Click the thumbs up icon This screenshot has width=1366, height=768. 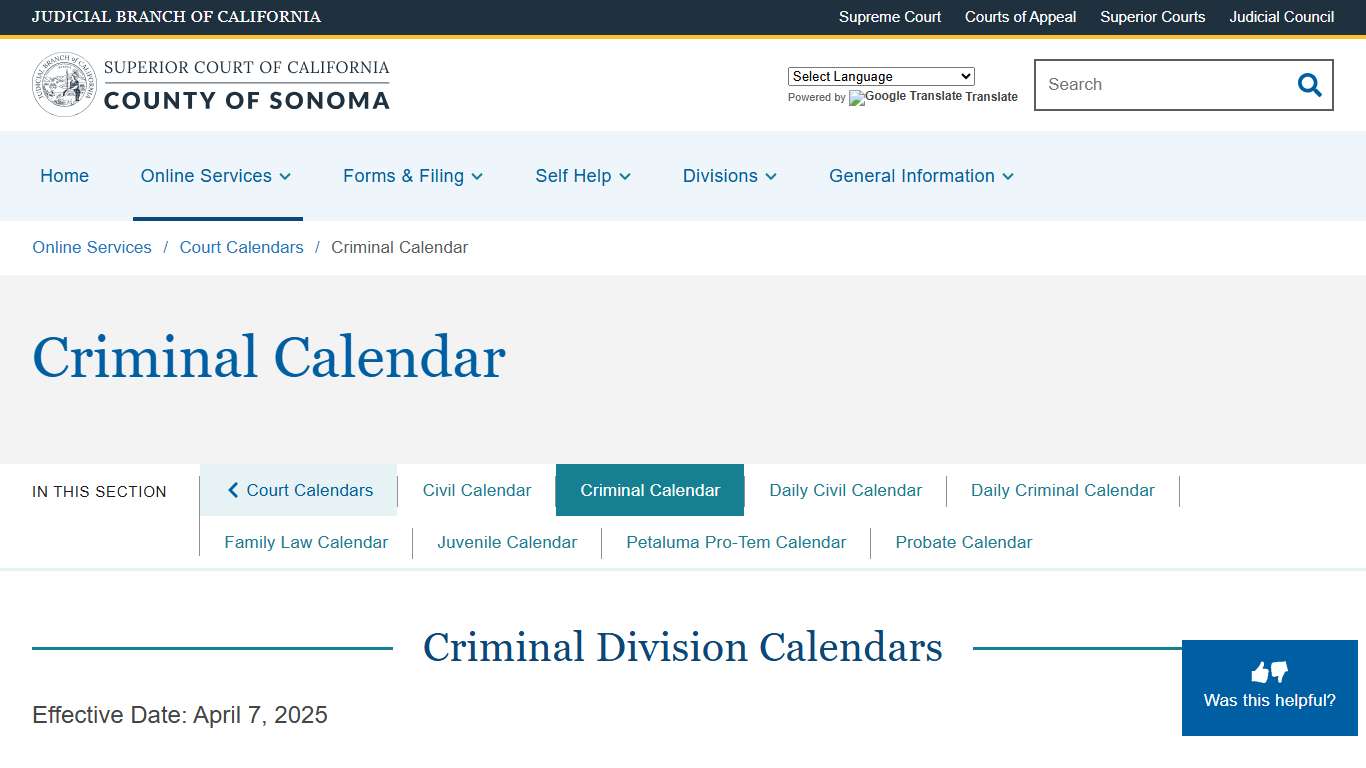(x=1261, y=670)
